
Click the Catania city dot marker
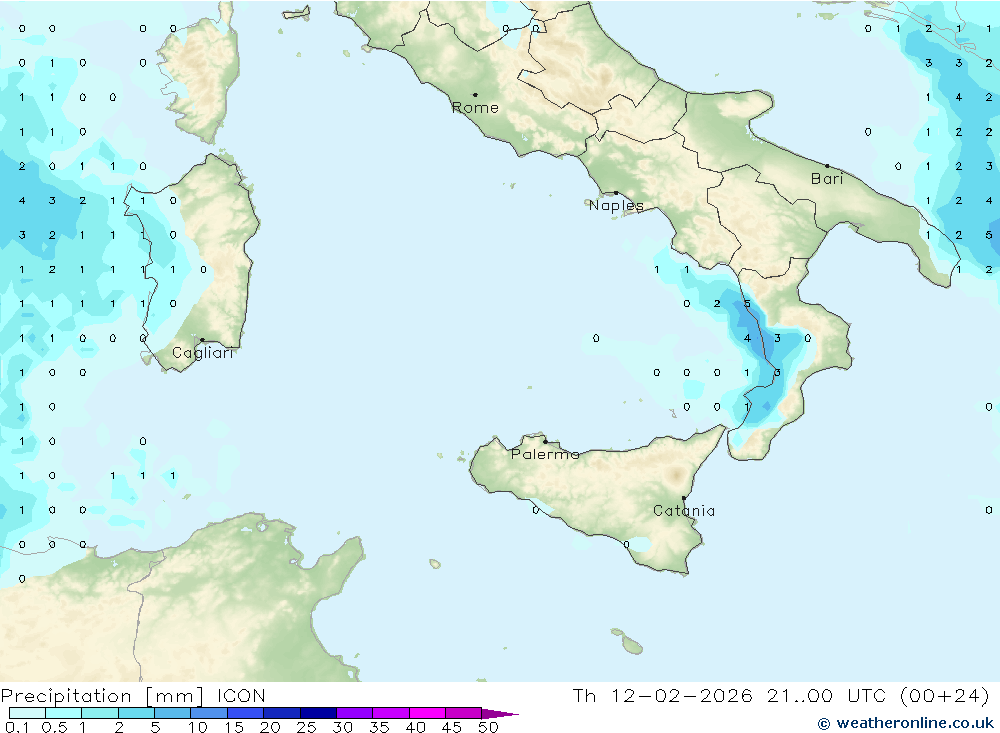click(x=684, y=498)
